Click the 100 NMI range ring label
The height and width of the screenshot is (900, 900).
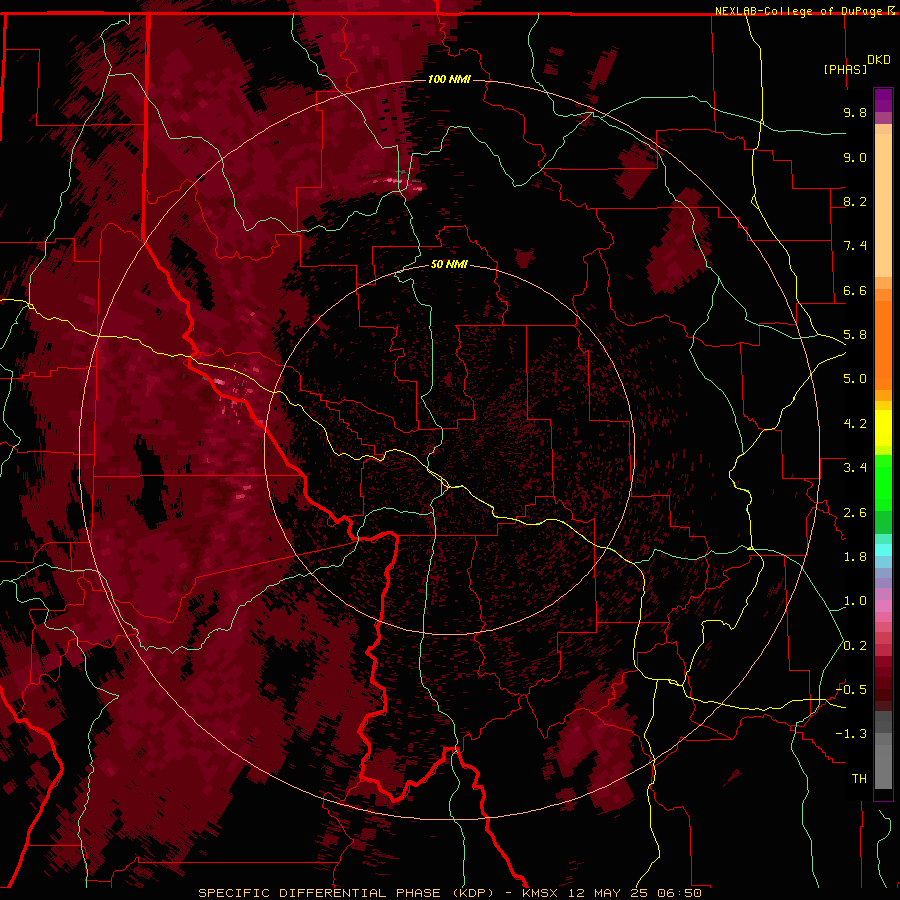pyautogui.click(x=449, y=79)
